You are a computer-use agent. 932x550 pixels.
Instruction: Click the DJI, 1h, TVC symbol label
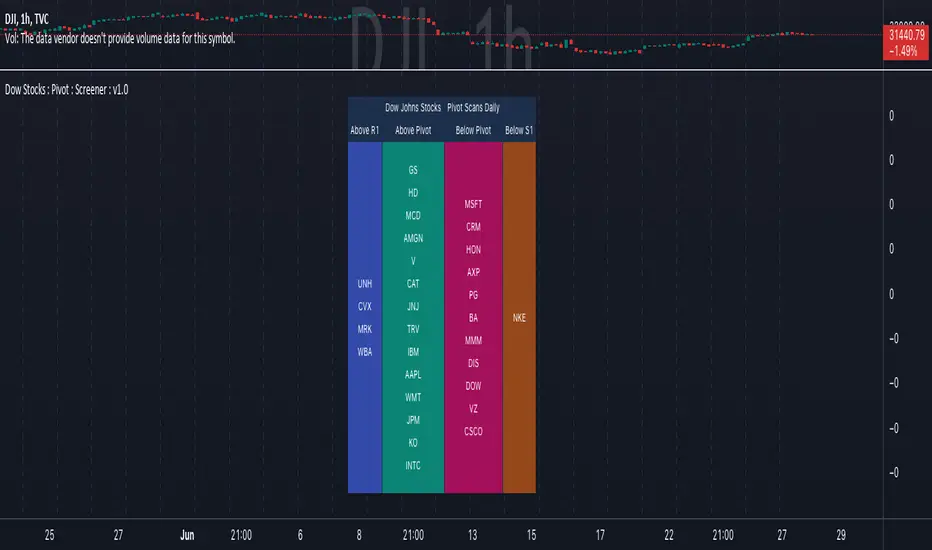click(x=27, y=19)
